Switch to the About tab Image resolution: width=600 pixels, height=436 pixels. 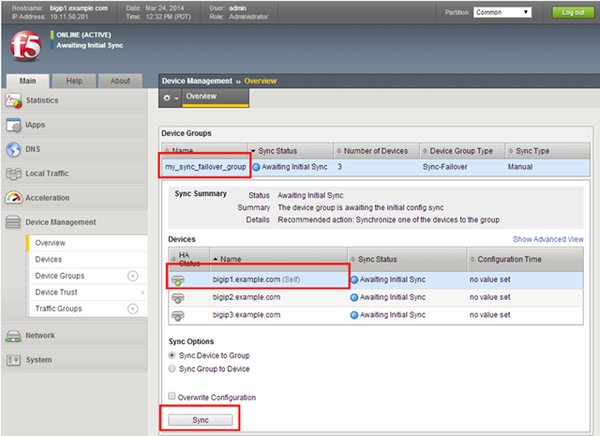120,80
